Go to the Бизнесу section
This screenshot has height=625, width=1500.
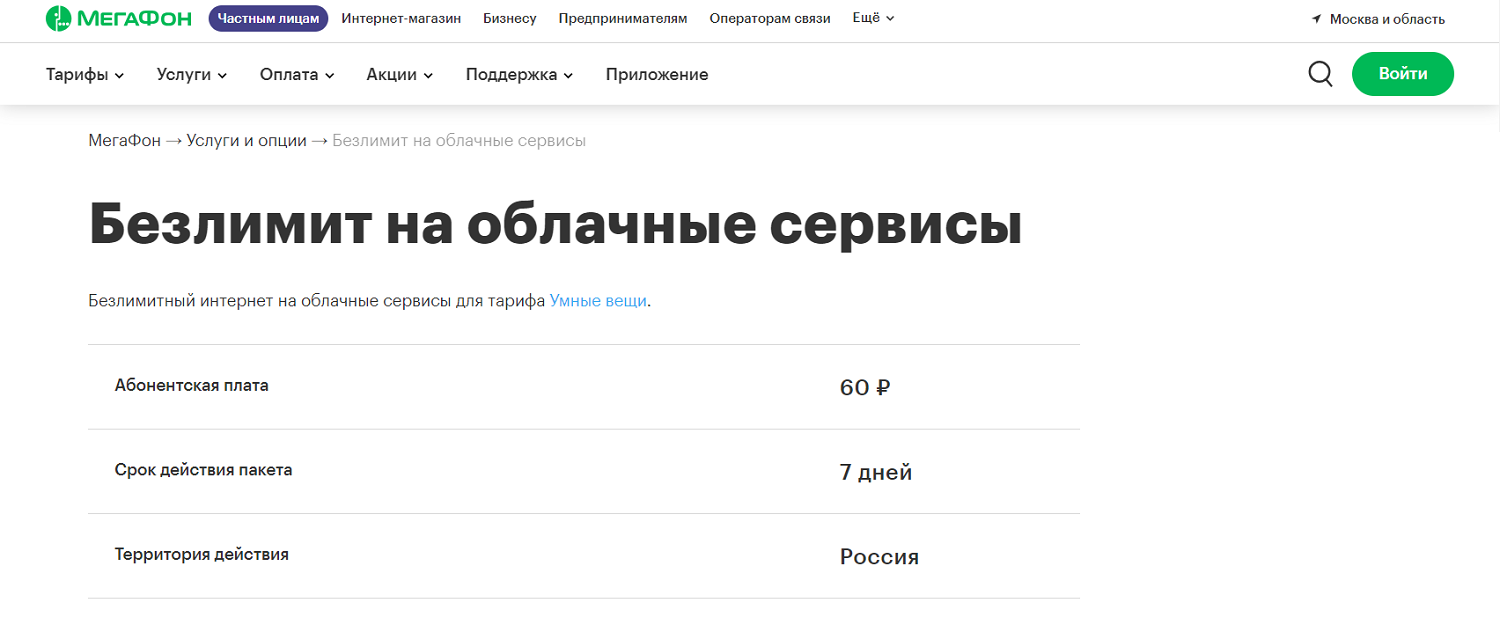coord(510,18)
